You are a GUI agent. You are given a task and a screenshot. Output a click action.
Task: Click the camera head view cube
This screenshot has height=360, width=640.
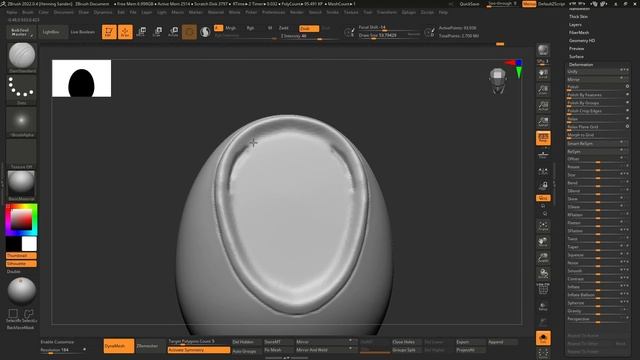click(498, 80)
